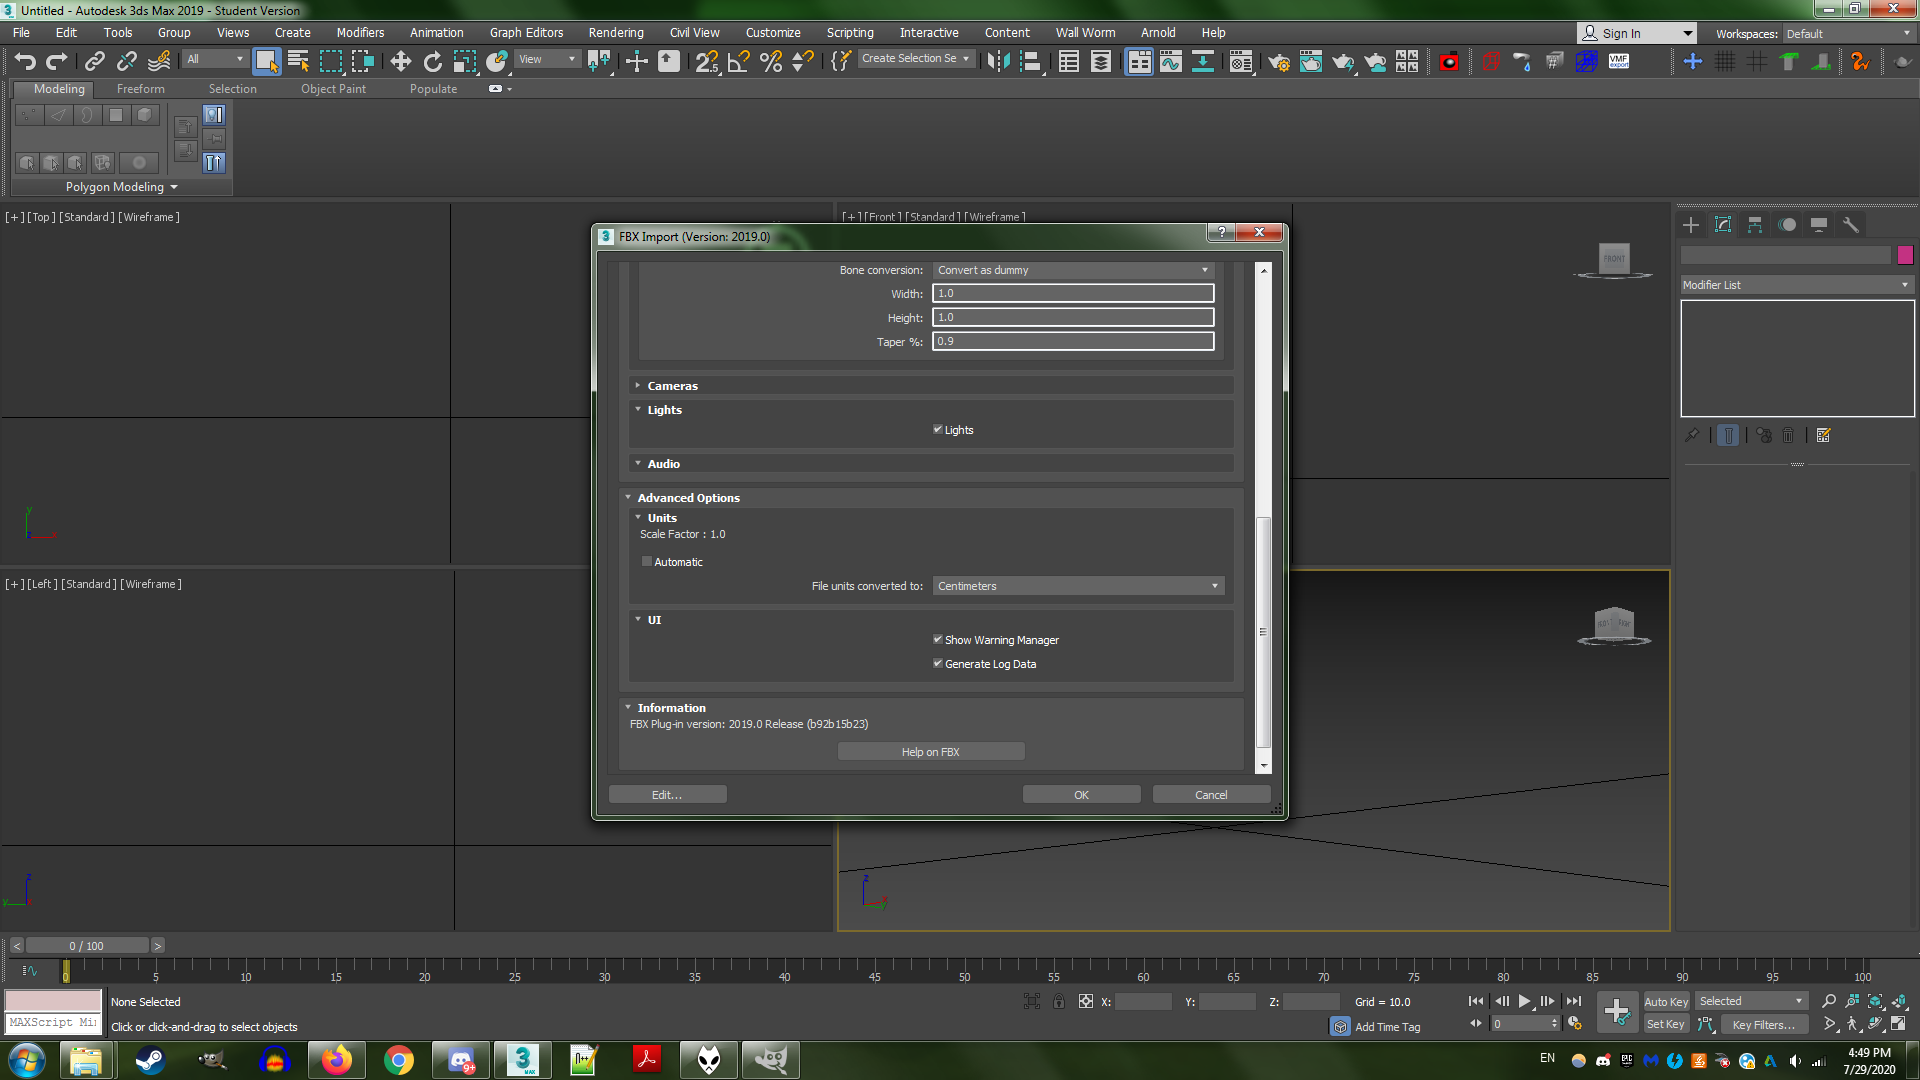
Task: Enable the Automatic units checkbox
Action: pos(647,562)
